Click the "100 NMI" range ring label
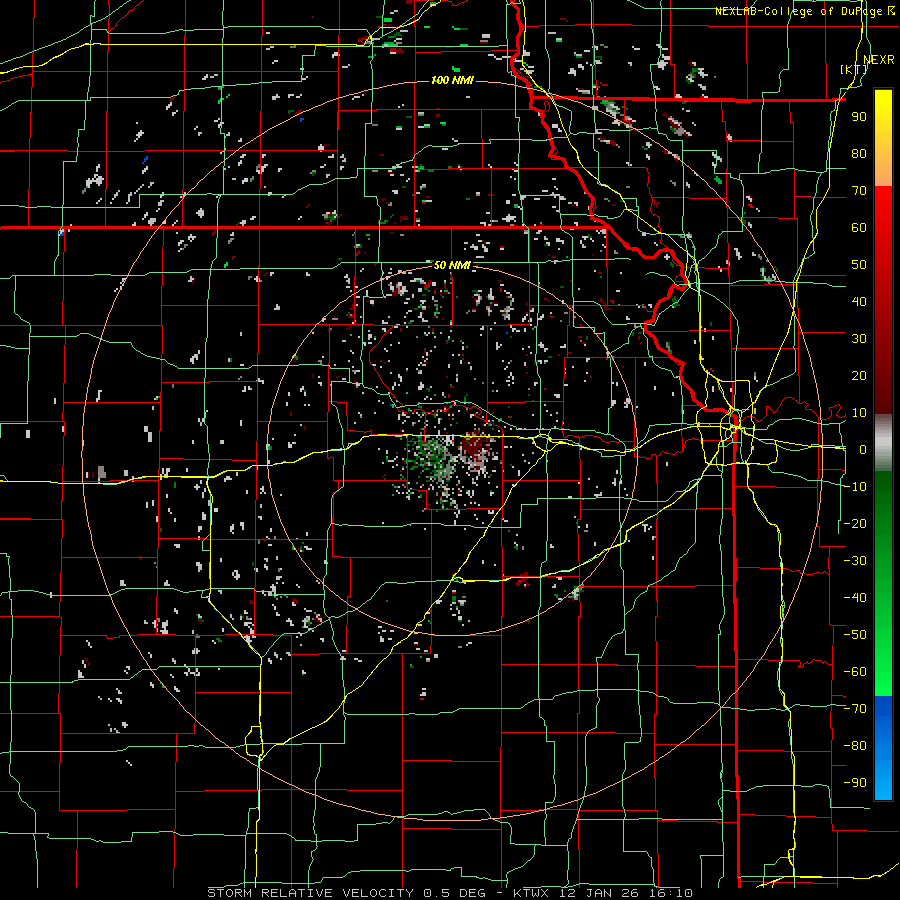 (452, 80)
